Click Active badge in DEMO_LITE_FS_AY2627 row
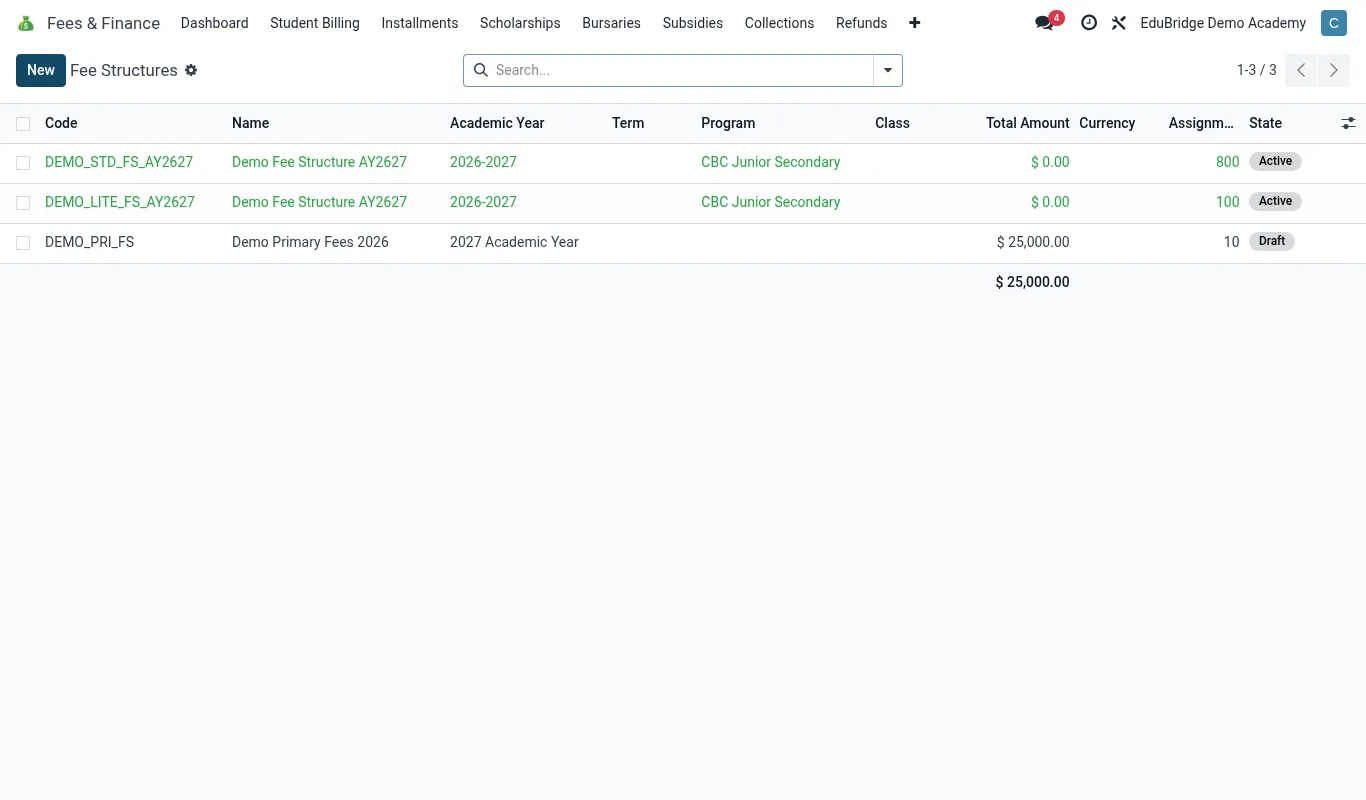 click(x=1275, y=201)
